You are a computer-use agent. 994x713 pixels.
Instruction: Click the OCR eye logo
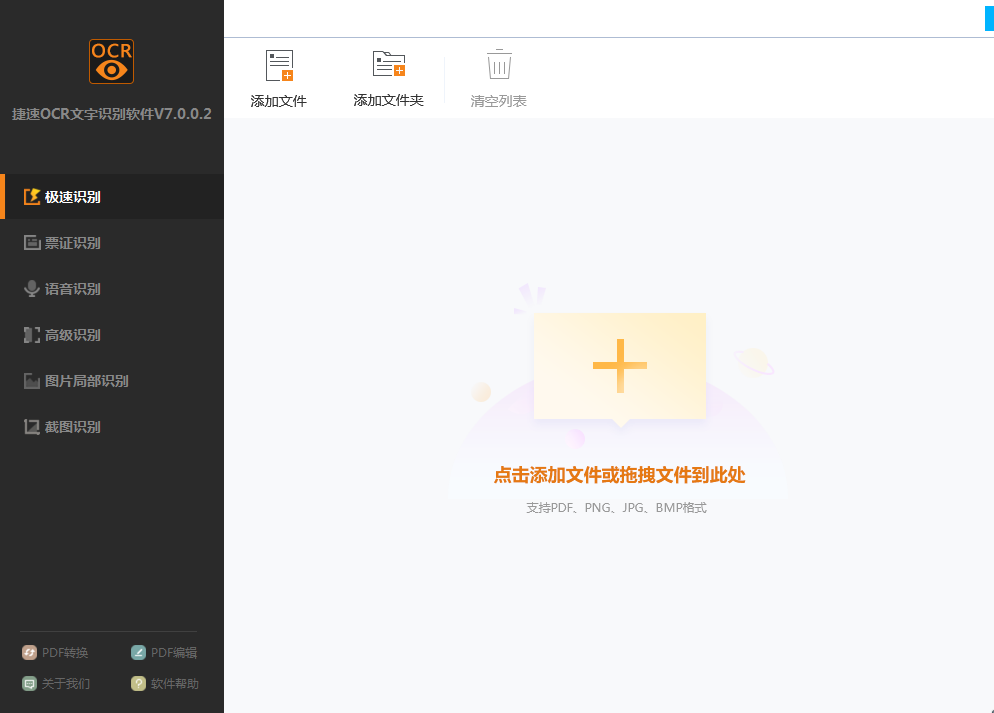click(111, 61)
